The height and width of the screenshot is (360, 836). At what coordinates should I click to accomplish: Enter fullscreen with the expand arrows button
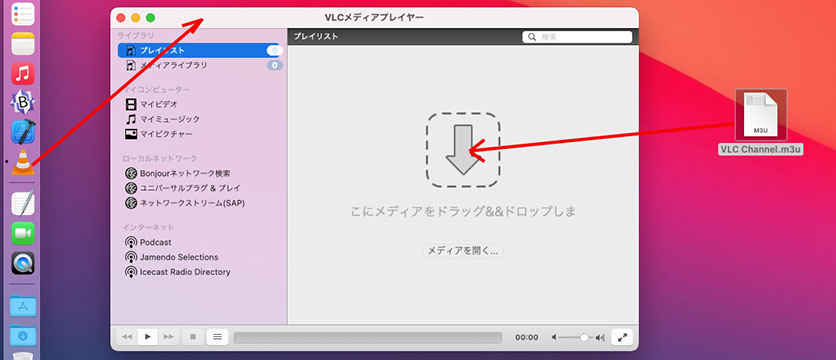point(622,337)
